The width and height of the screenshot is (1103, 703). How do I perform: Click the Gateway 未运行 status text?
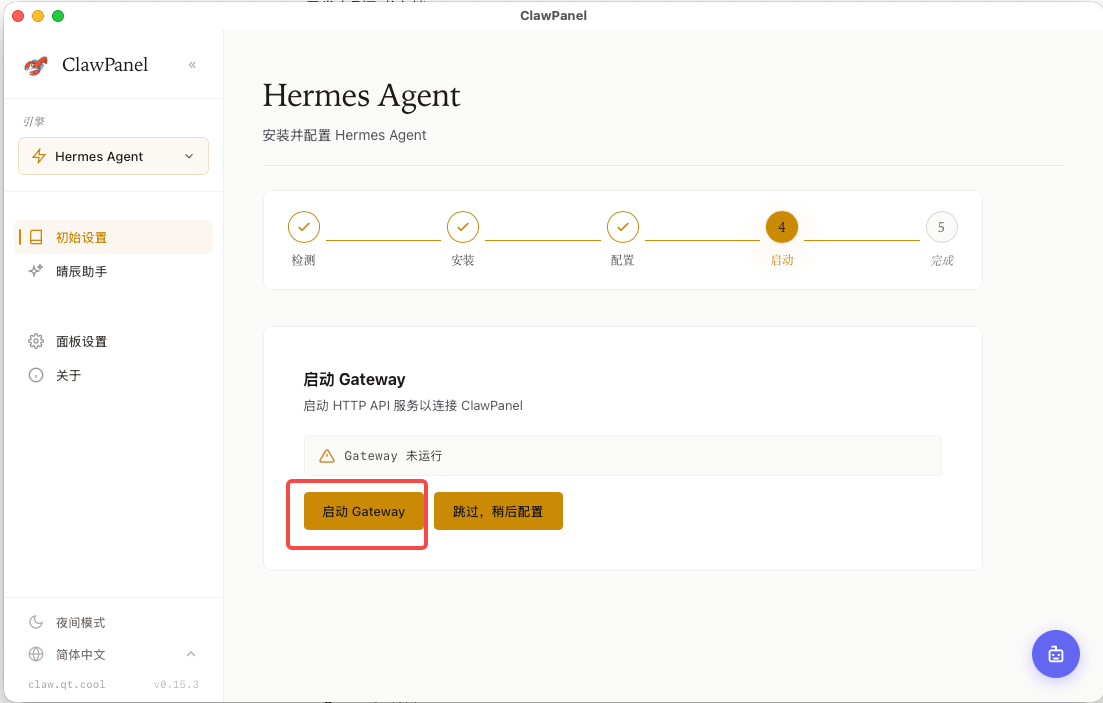[x=393, y=456]
